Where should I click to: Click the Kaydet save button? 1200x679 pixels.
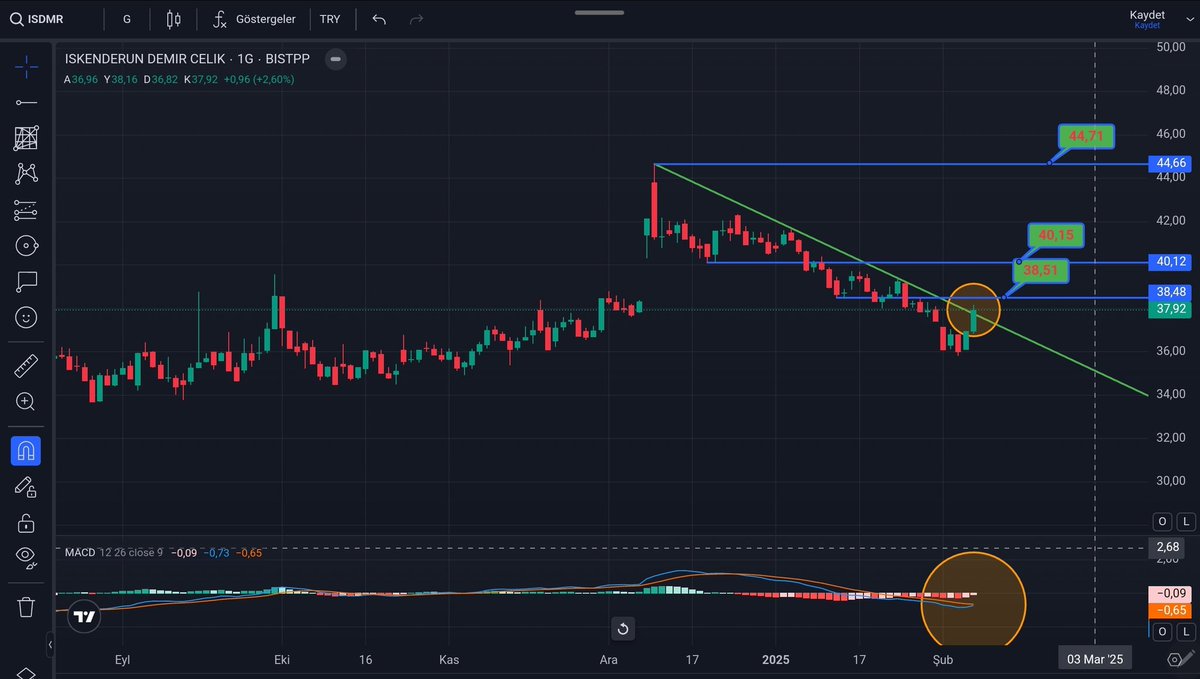coord(1147,18)
